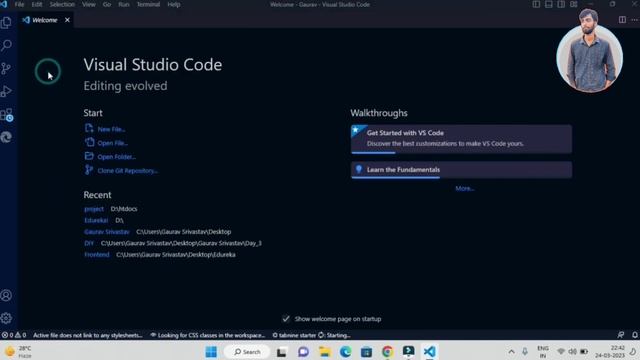Screen dimensions: 640x360
Task: Close the Welcome tab
Action: (67, 20)
